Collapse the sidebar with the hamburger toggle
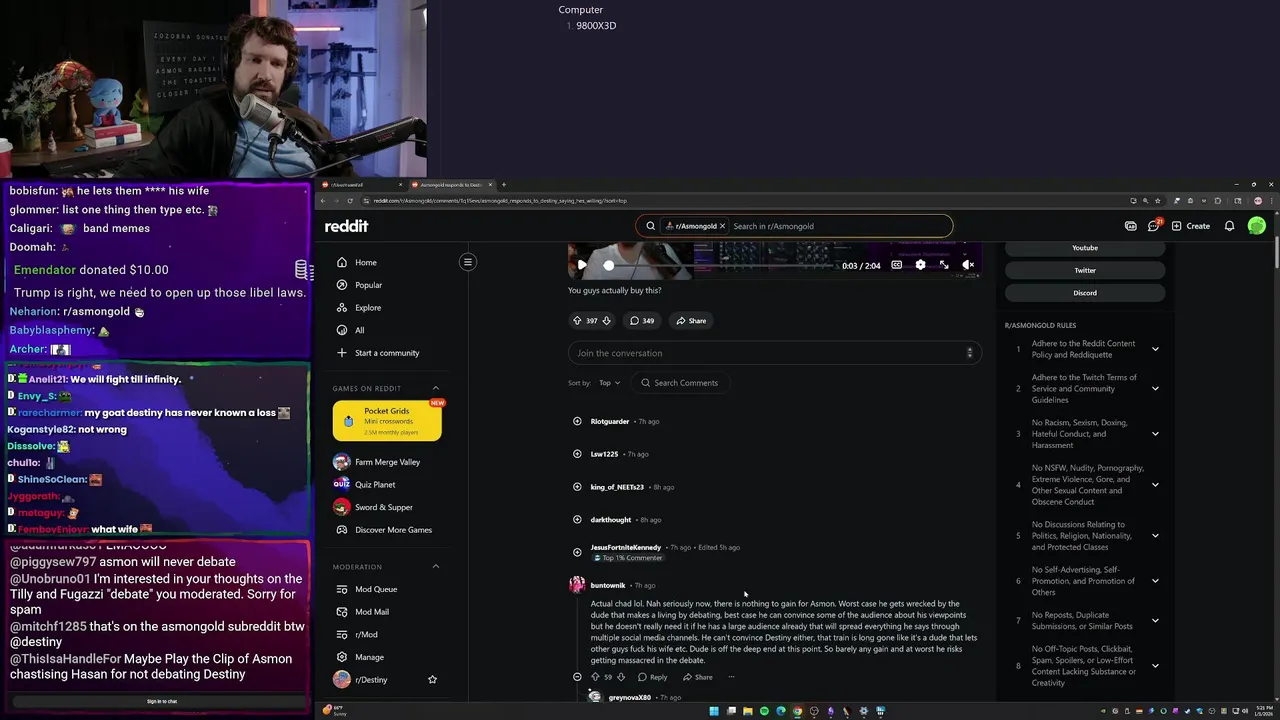The height and width of the screenshot is (720, 1280). click(x=467, y=262)
